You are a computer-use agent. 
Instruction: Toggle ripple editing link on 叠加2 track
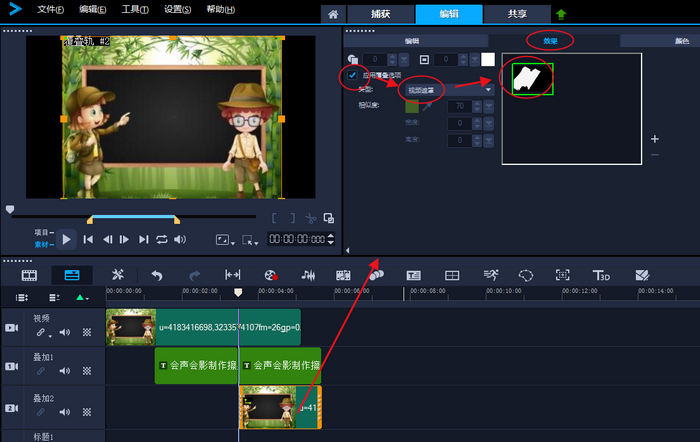[x=41, y=412]
